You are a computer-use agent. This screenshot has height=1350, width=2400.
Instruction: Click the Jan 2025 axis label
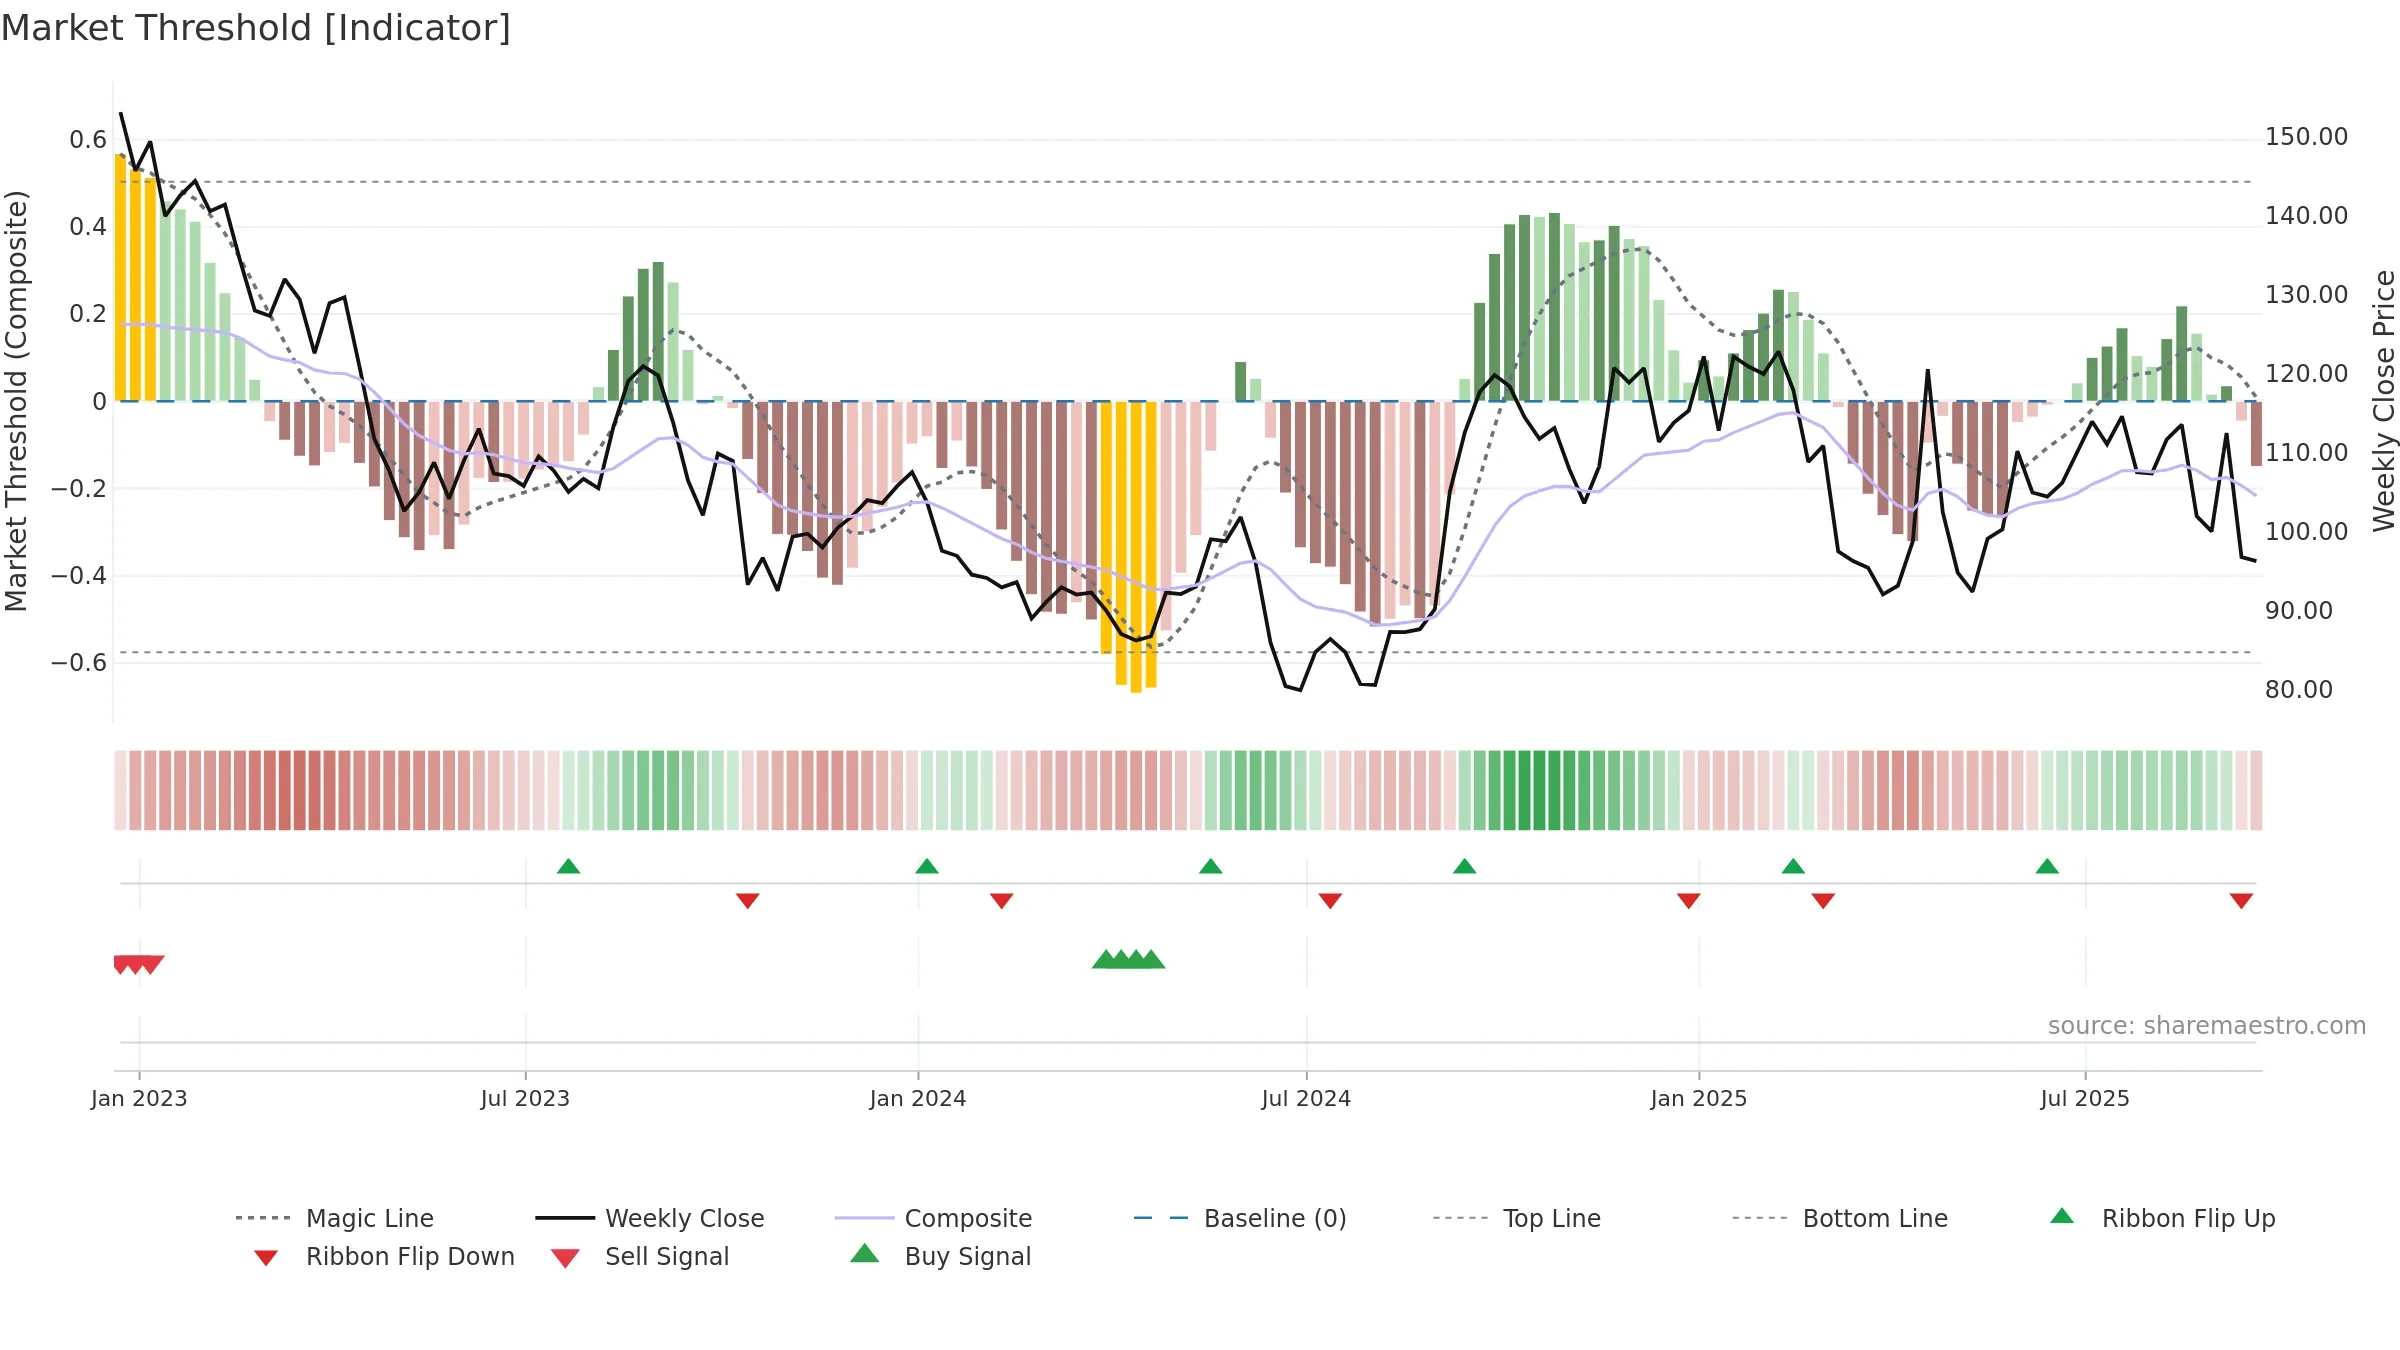coord(1699,1098)
